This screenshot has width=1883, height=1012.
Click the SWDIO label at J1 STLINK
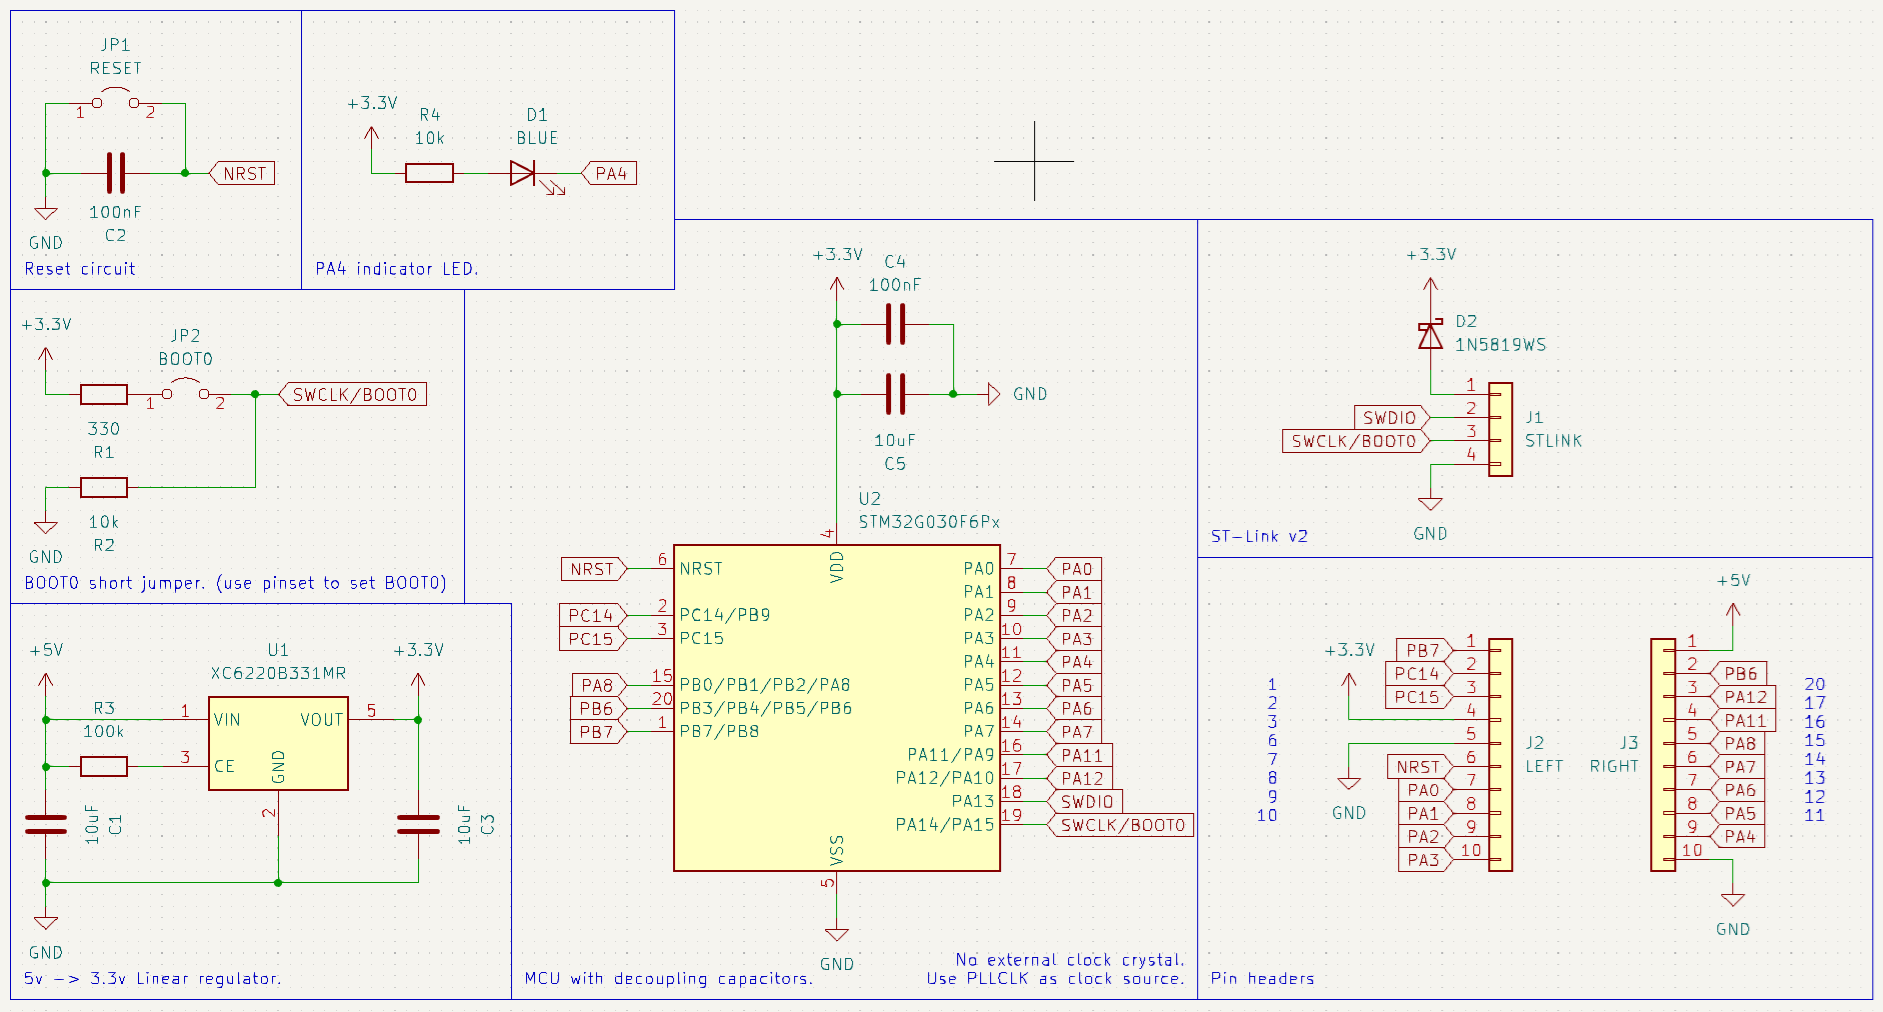(x=1392, y=417)
